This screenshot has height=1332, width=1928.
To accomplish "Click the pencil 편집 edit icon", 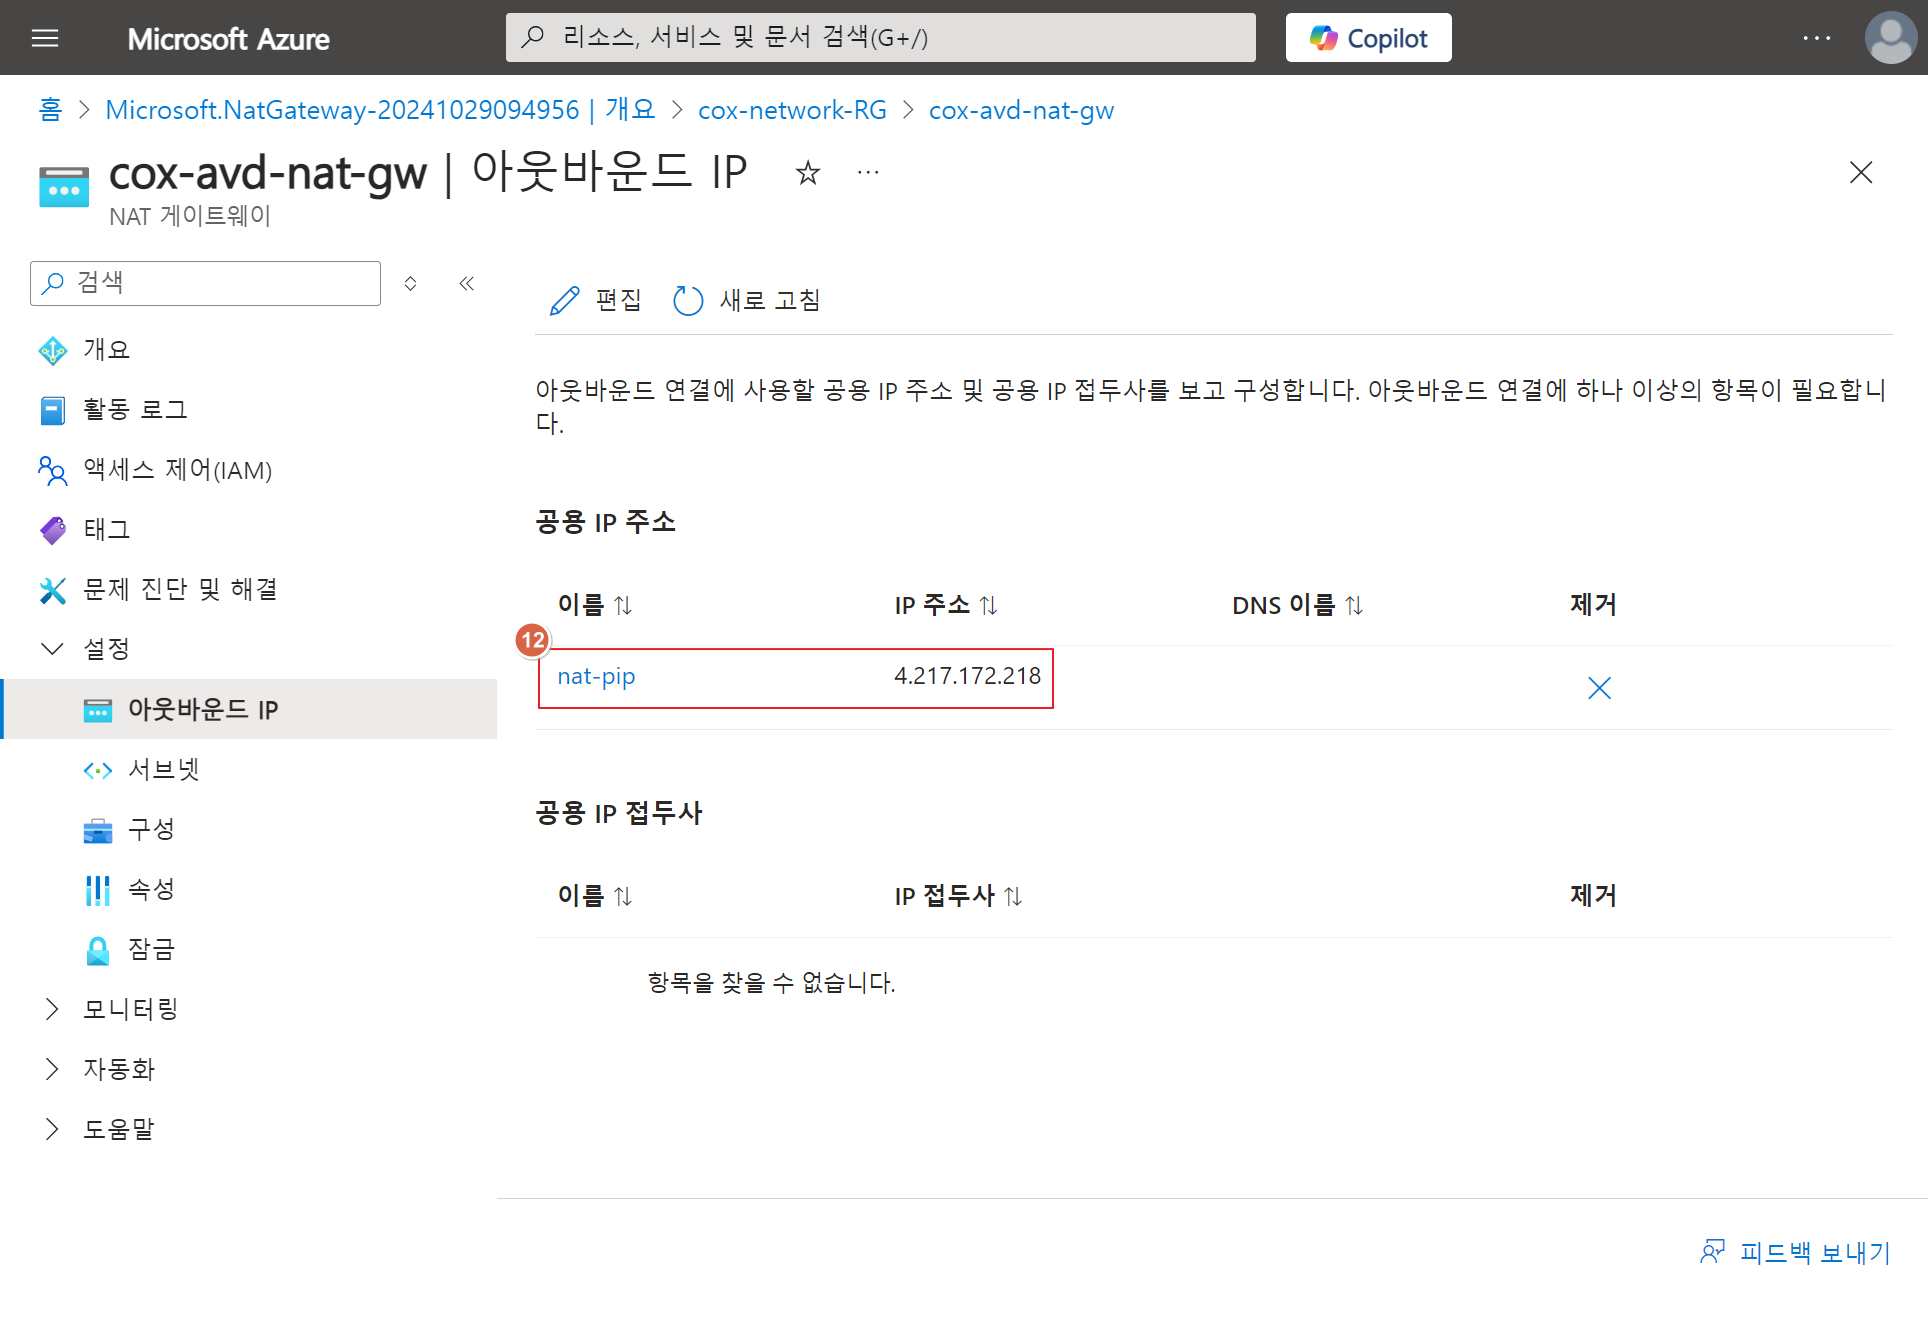I will pyautogui.click(x=565, y=300).
